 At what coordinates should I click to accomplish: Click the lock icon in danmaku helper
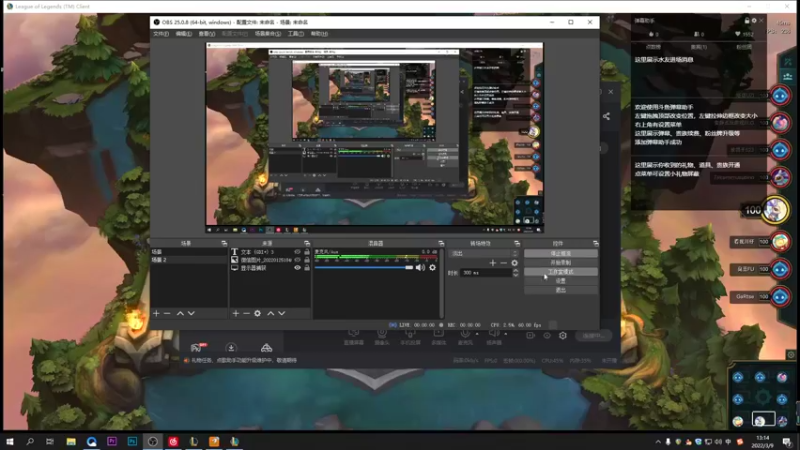[x=747, y=20]
